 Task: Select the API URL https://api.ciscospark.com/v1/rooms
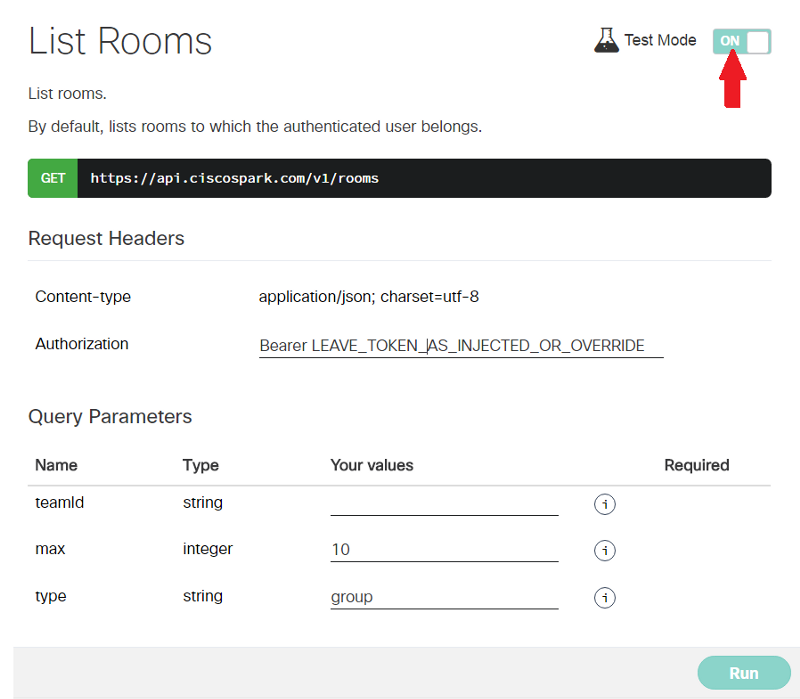(235, 178)
